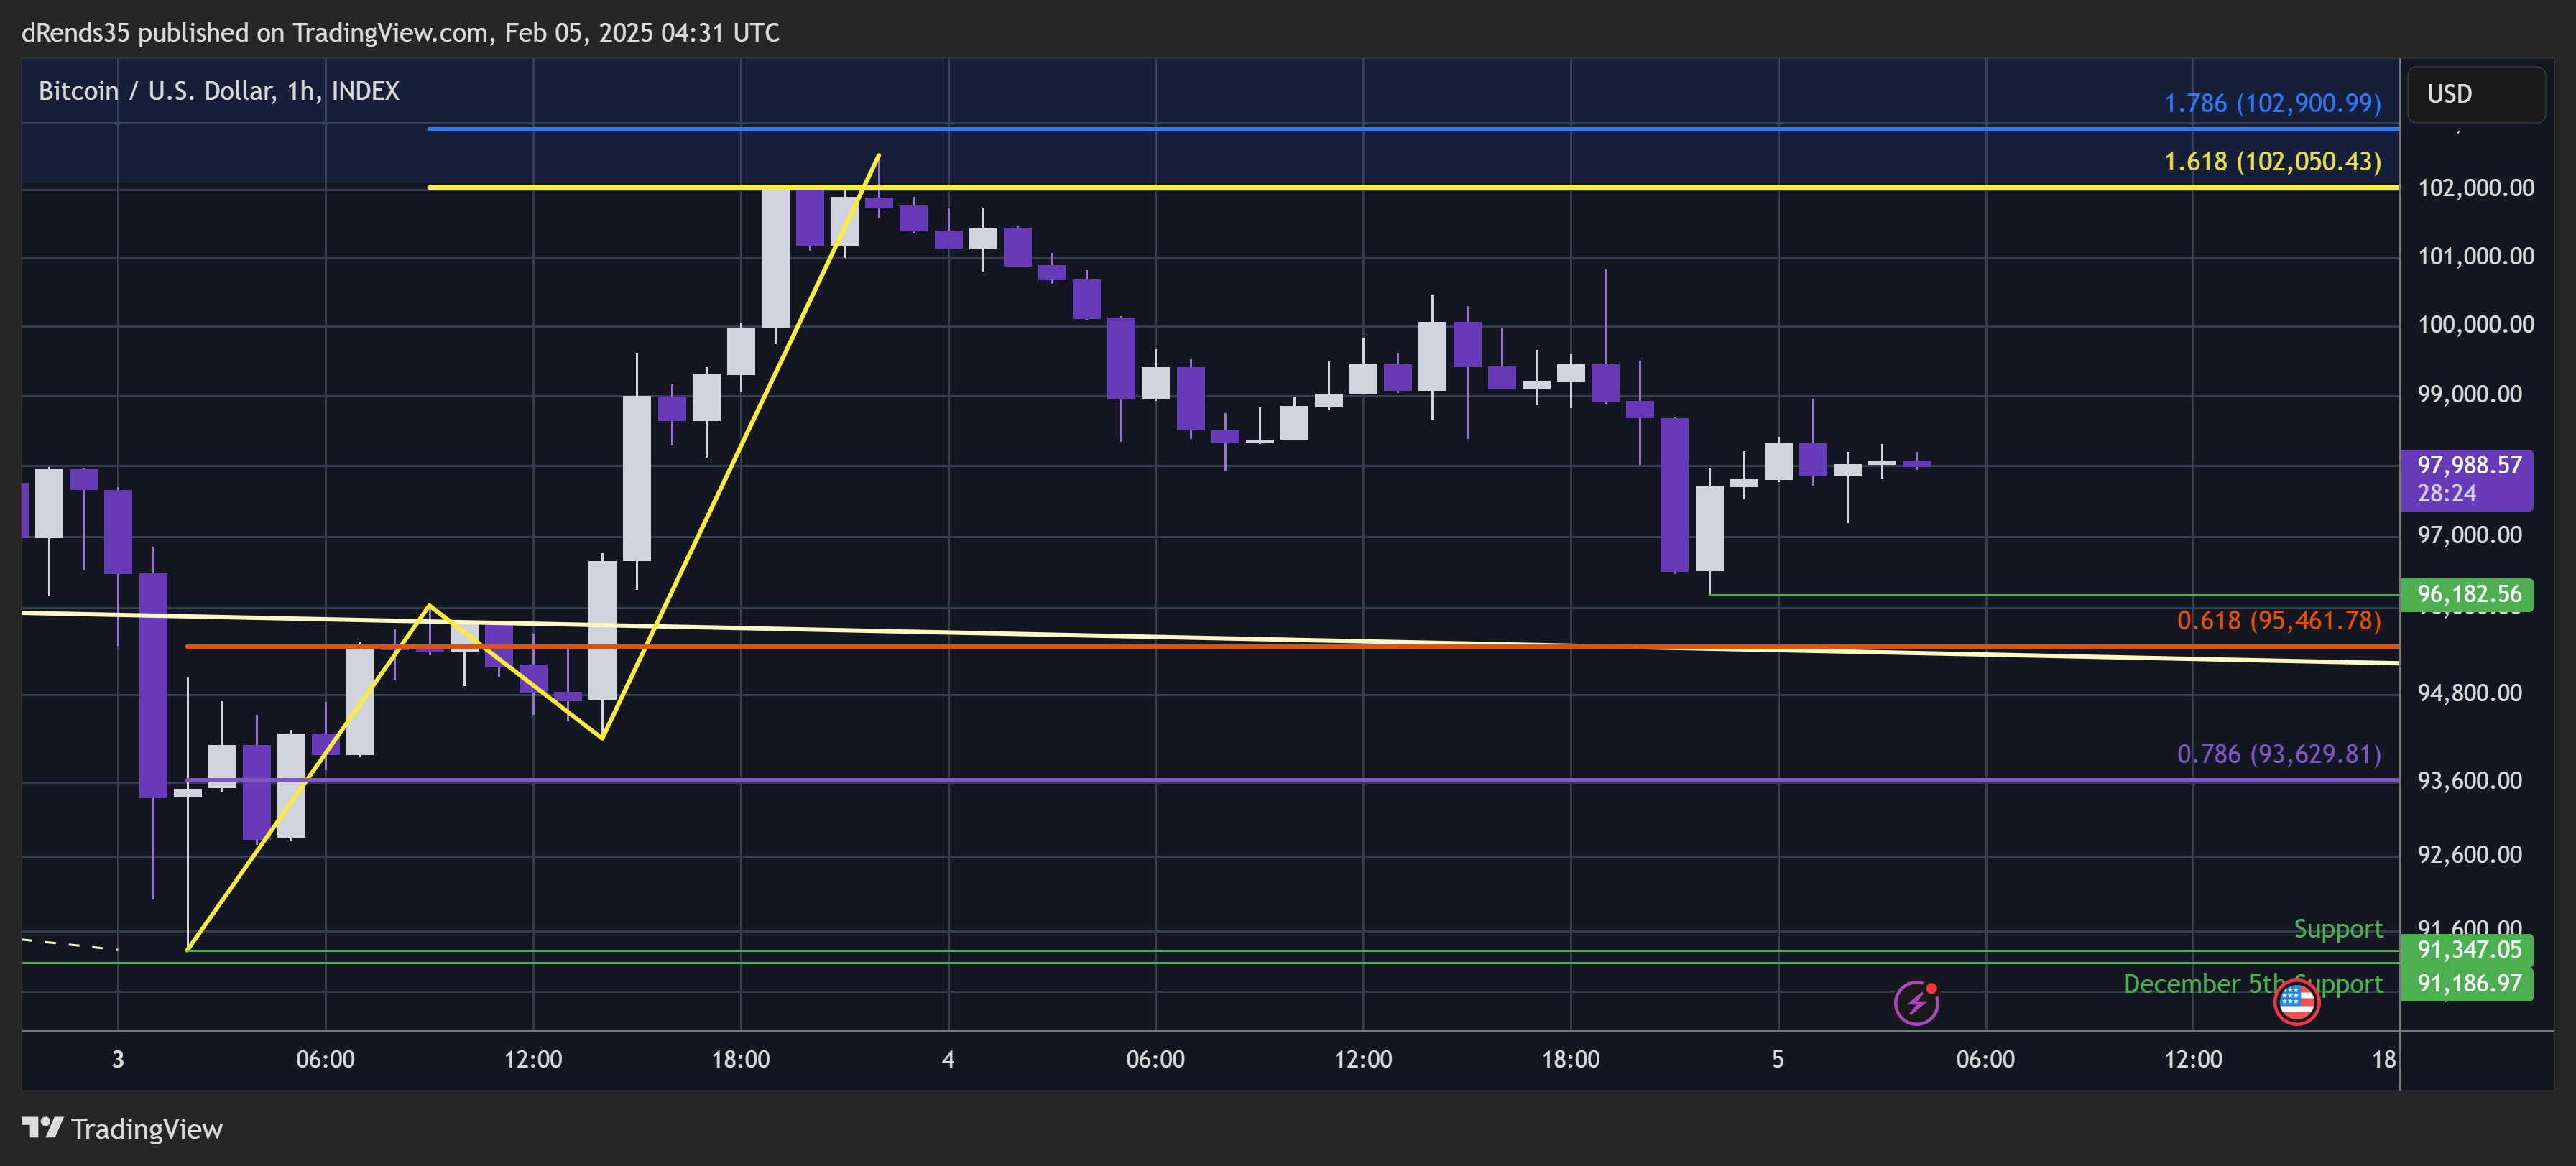The height and width of the screenshot is (1166, 2576).
Task: Click the green Support text label
Action: coord(2338,929)
